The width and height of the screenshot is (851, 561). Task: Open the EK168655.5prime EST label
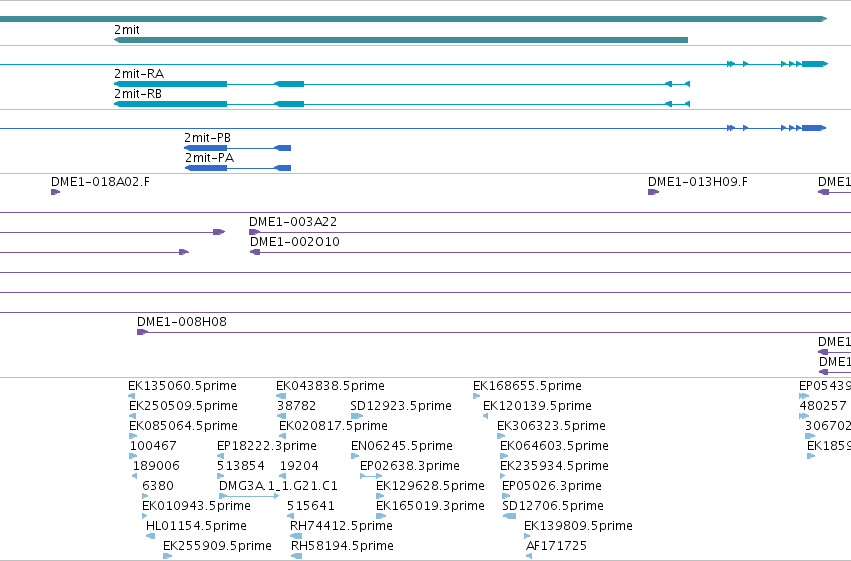pos(528,386)
